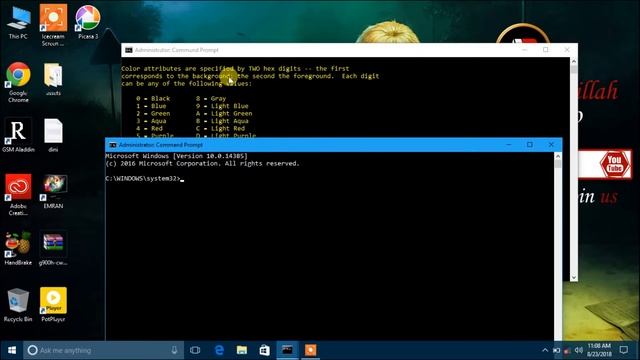
Task: Click the front Command Prompt system menu icon
Action: [113, 145]
